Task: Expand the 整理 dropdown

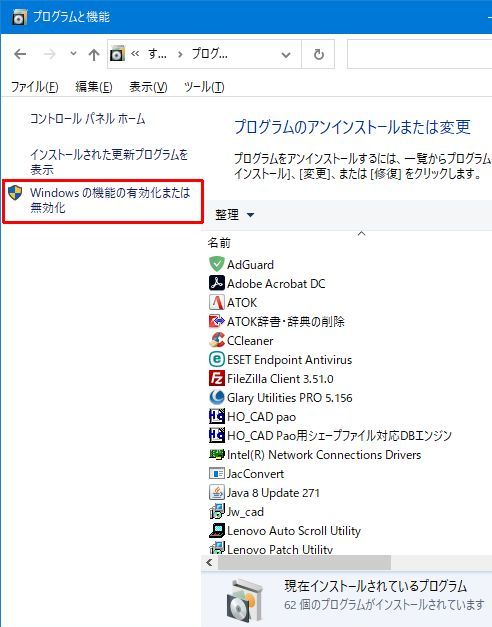Action: 234,215
